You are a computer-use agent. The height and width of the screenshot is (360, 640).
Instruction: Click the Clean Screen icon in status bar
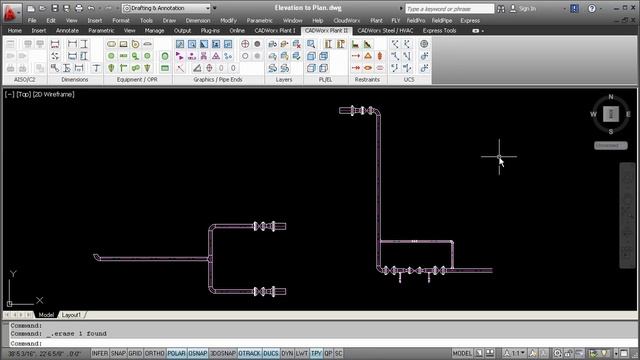point(624,353)
